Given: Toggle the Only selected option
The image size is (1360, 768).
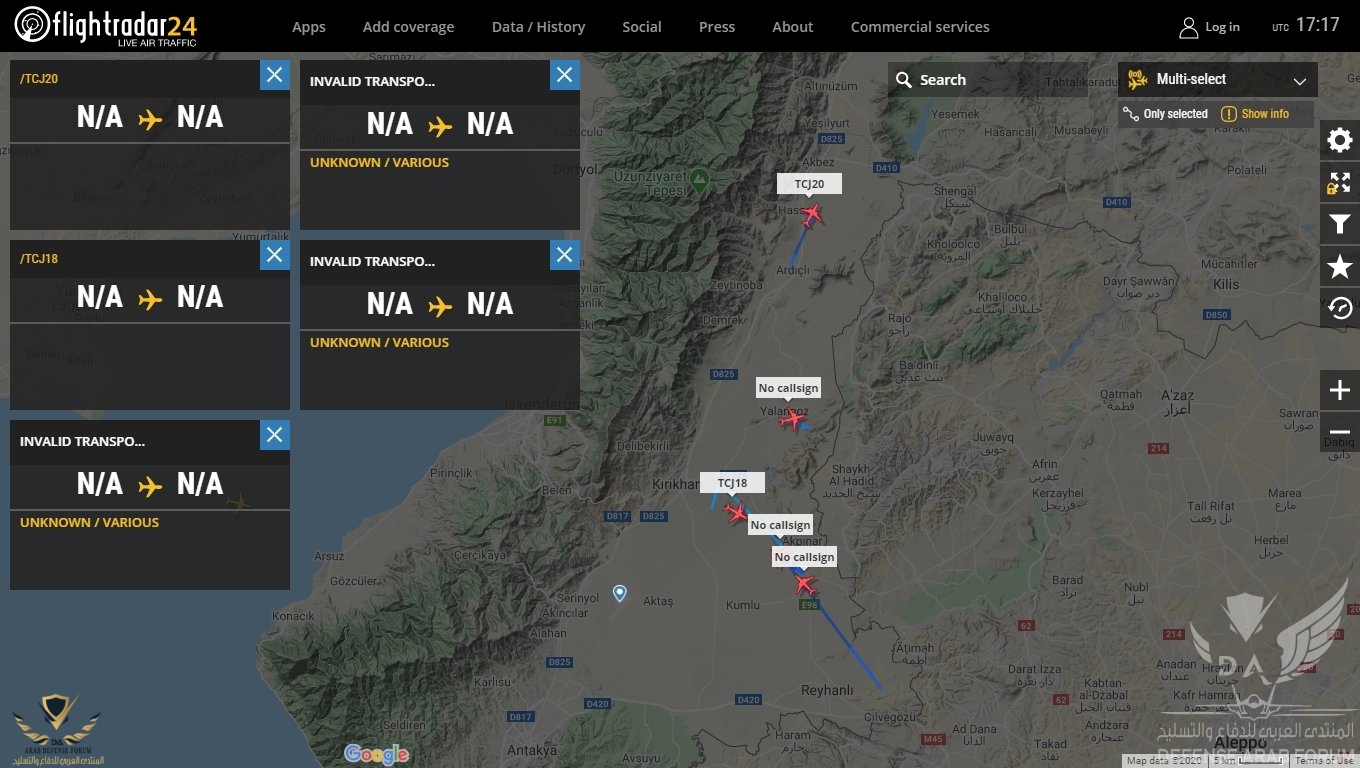Looking at the screenshot, I should (x=1166, y=114).
